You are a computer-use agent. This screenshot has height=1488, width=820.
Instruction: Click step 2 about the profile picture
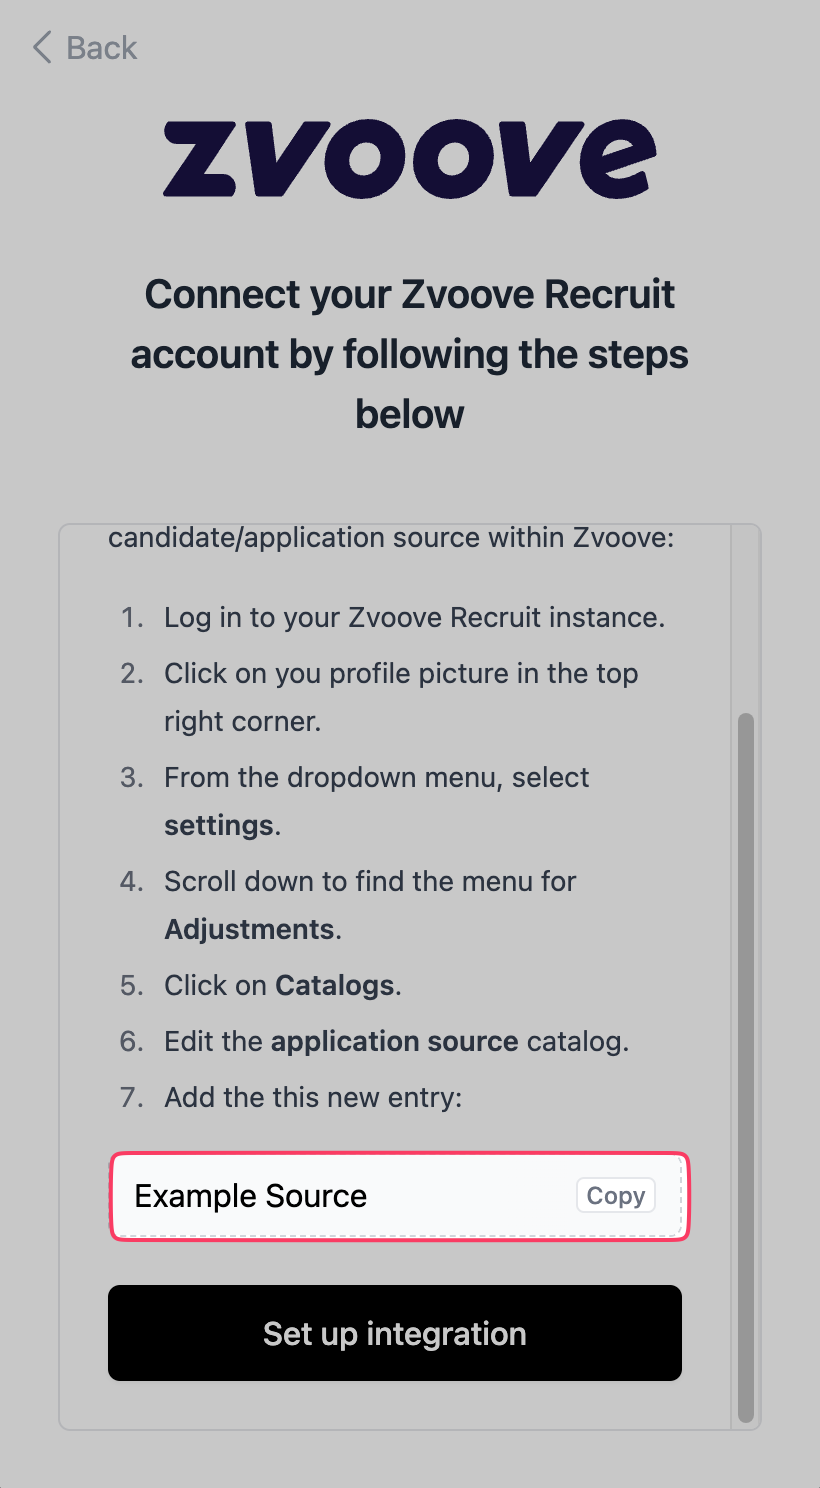[400, 673]
